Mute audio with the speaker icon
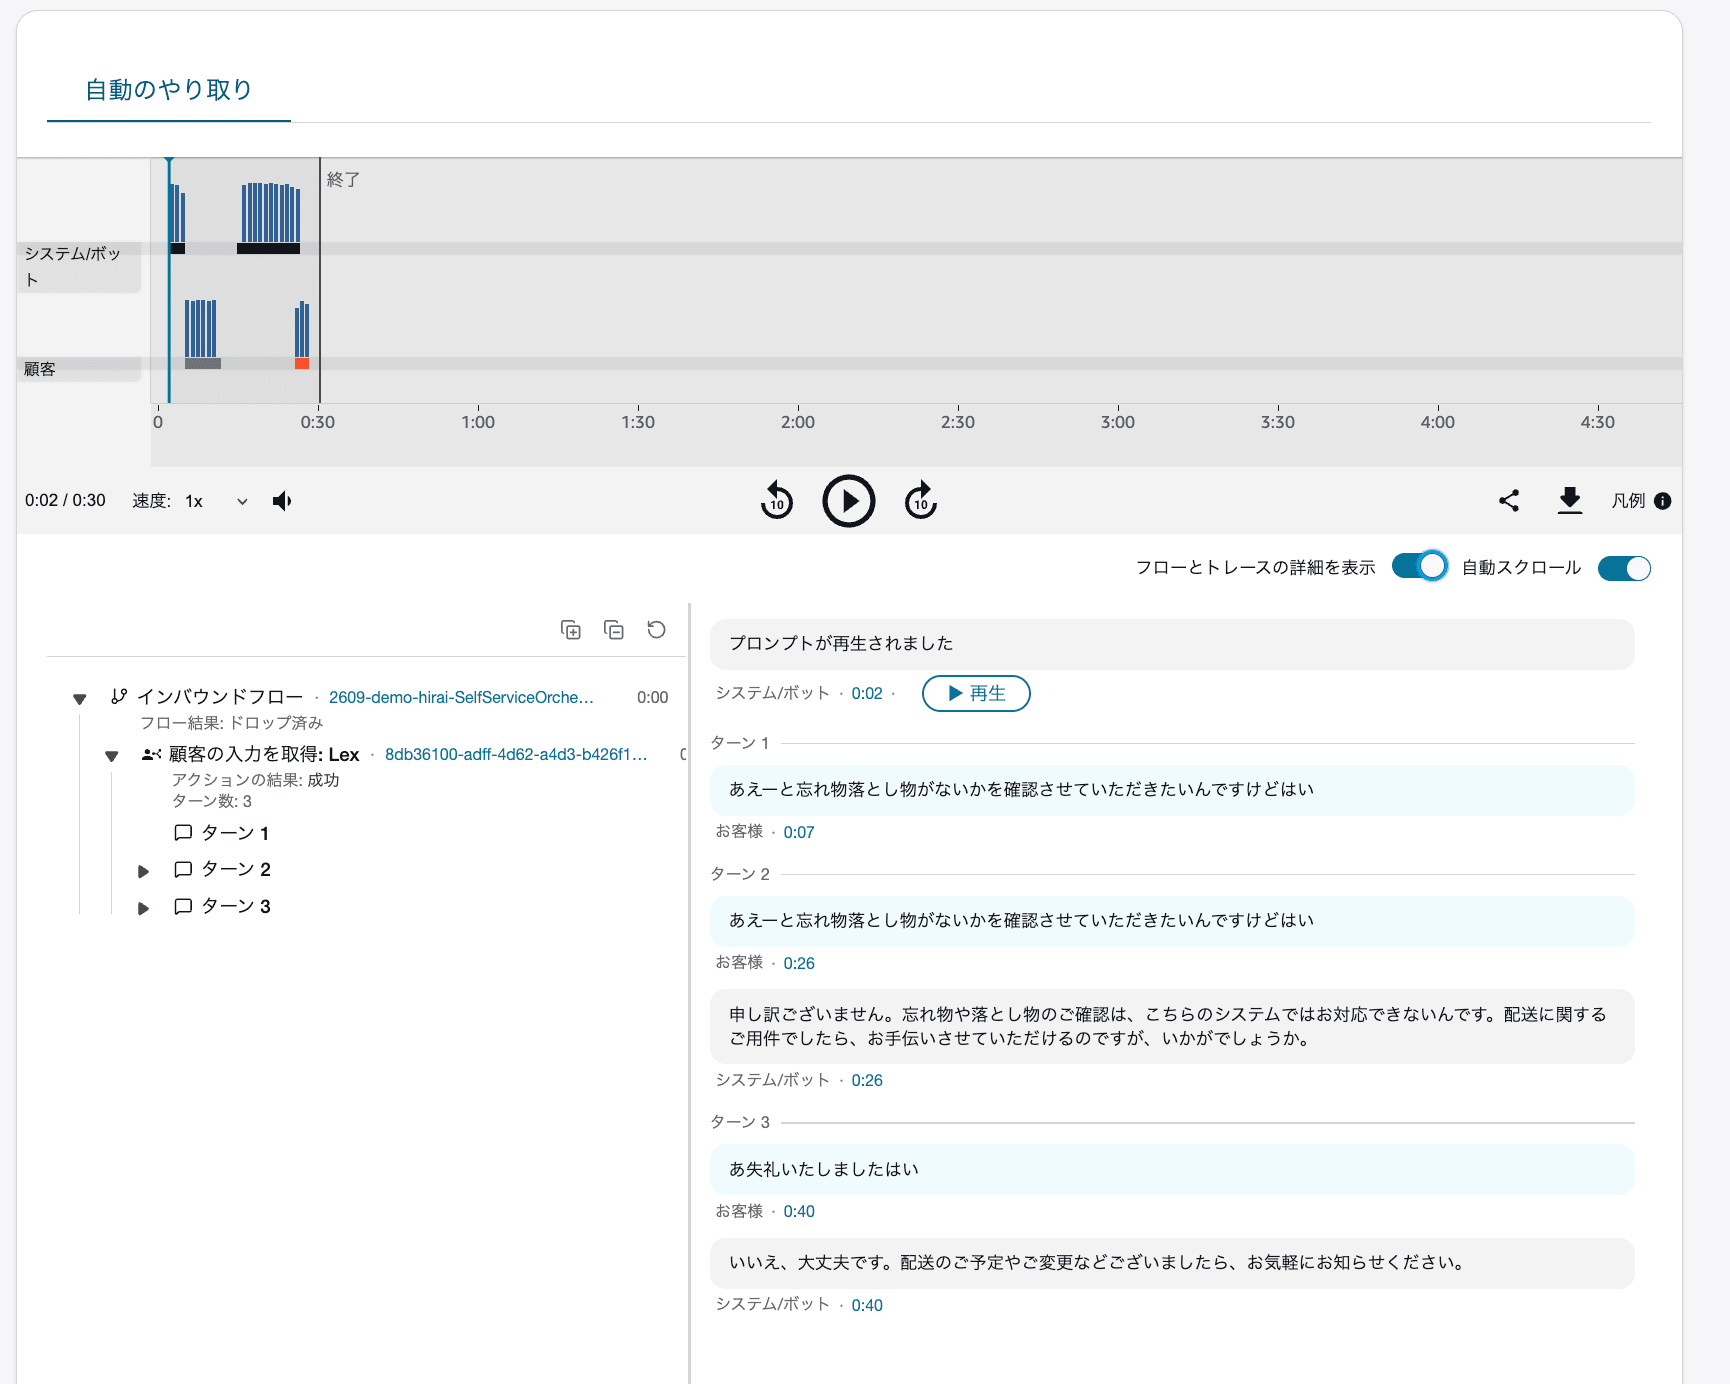 point(282,501)
